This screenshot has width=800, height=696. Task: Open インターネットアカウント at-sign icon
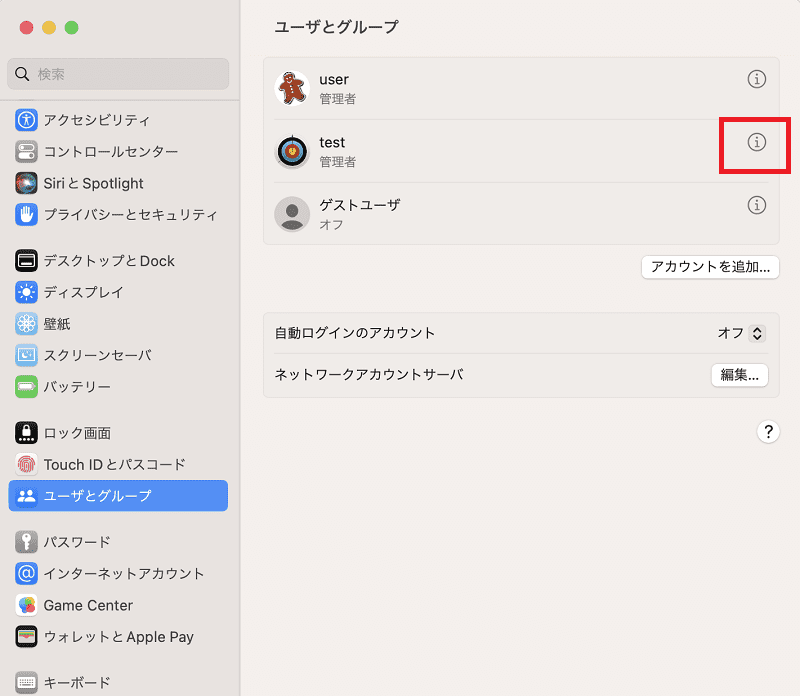26,574
